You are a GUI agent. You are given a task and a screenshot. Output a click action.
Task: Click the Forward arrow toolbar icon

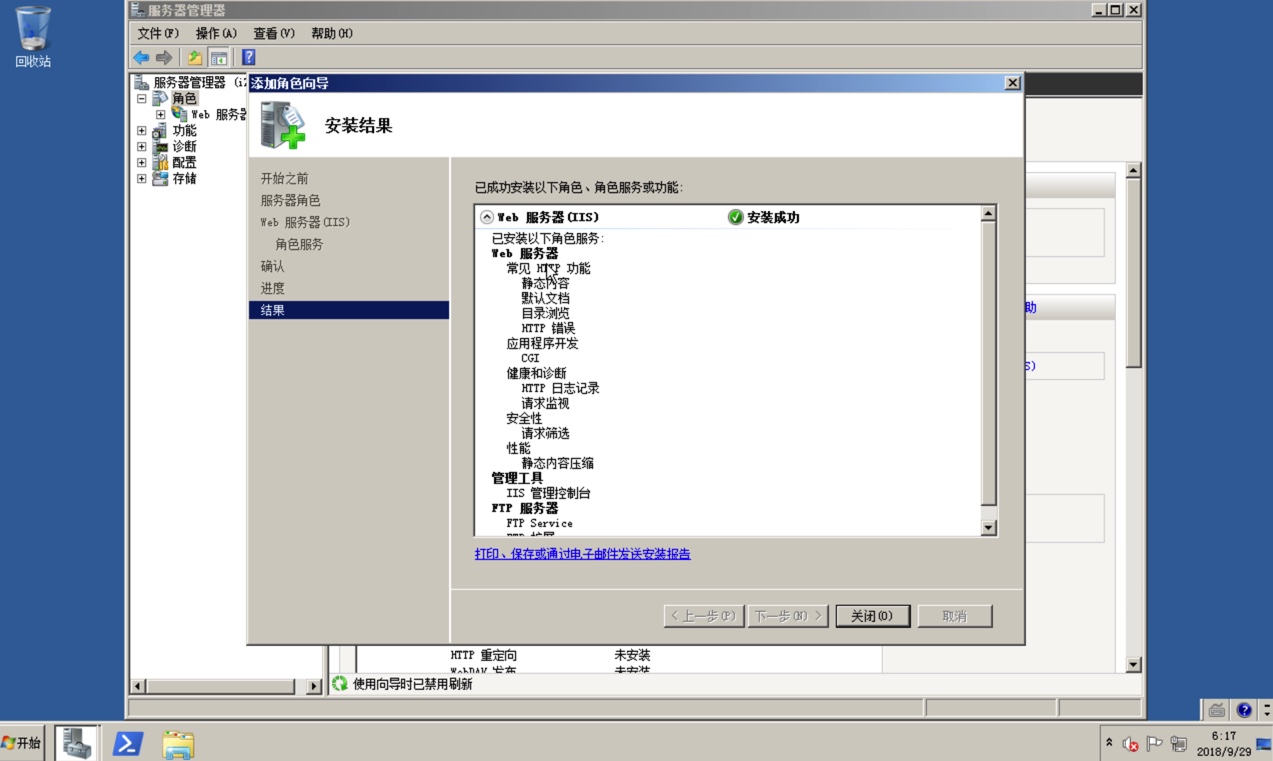(164, 57)
